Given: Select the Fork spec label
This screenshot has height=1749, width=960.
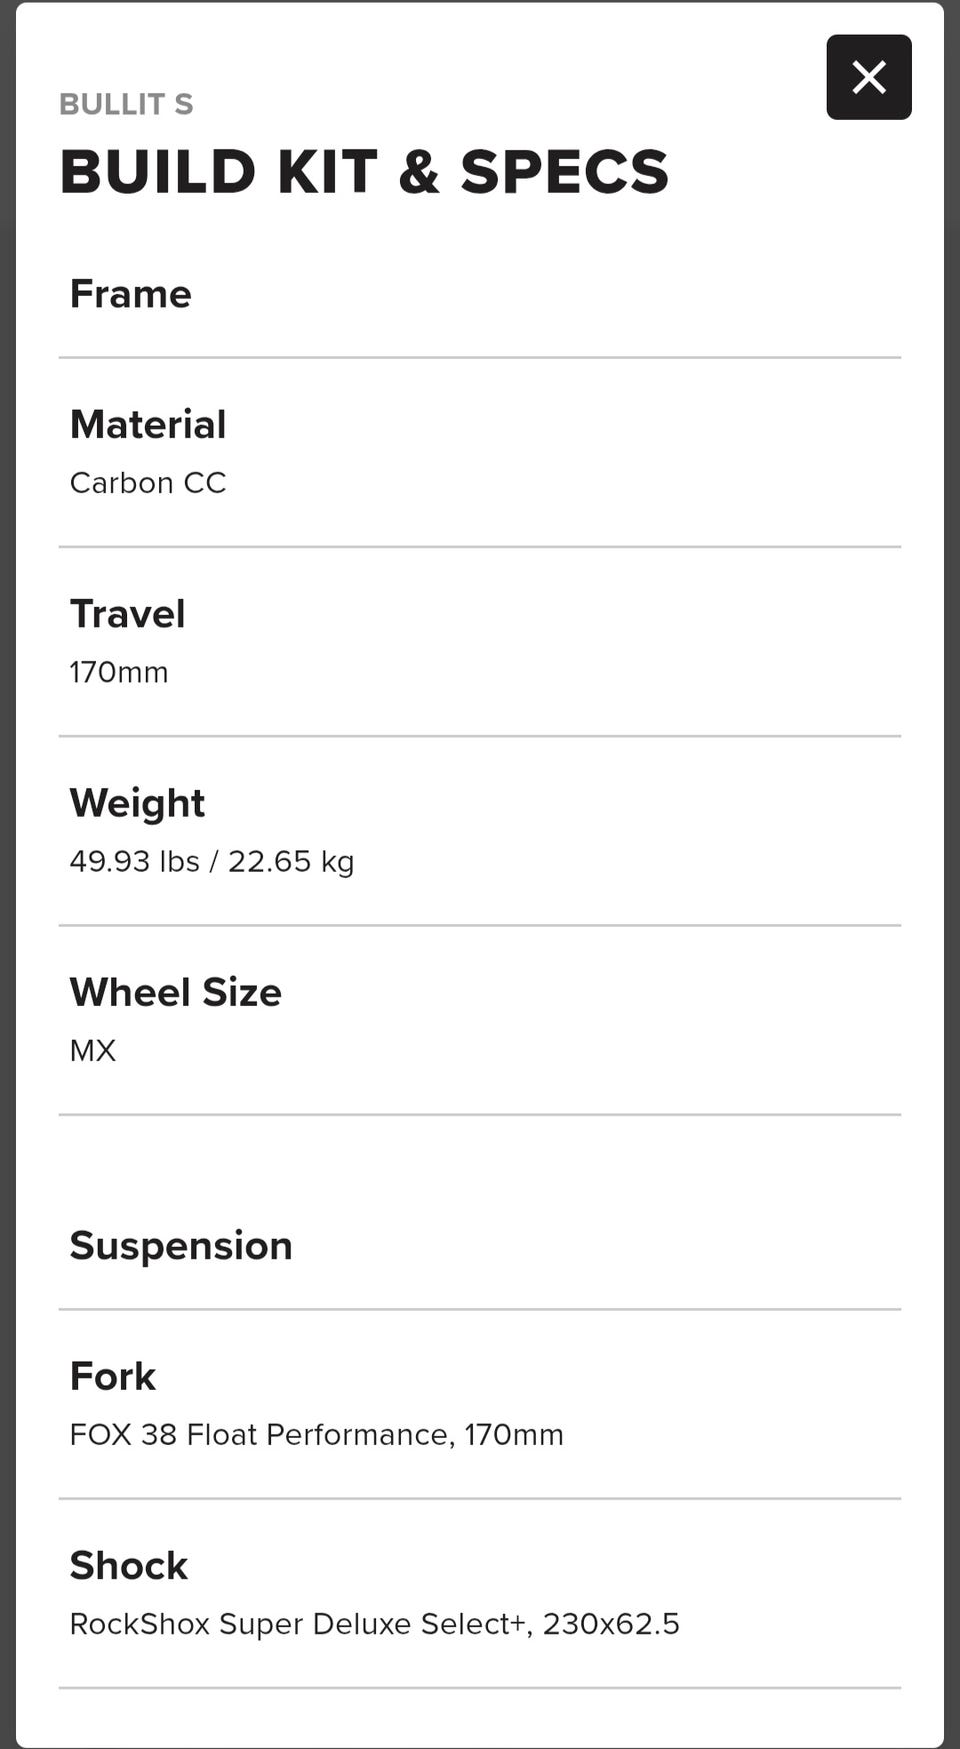Looking at the screenshot, I should pos(112,1376).
